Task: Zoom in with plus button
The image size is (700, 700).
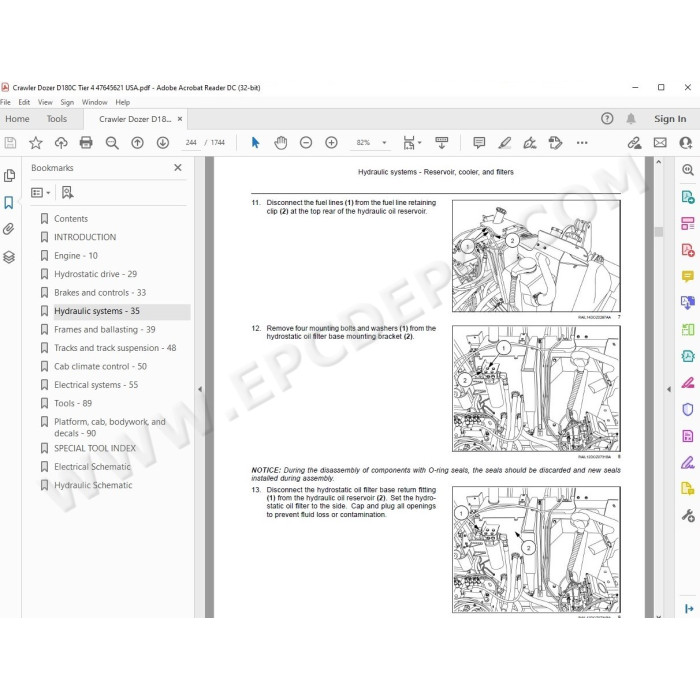Action: tap(331, 143)
